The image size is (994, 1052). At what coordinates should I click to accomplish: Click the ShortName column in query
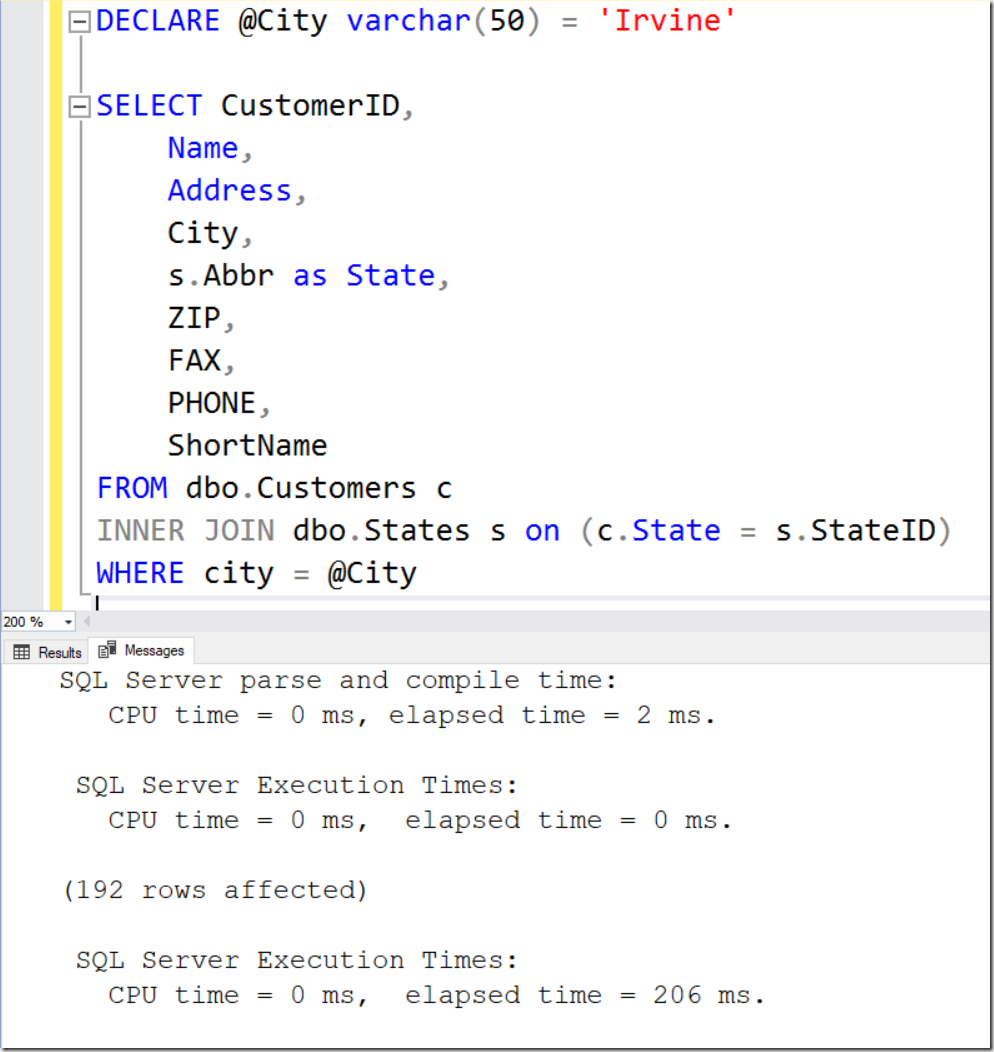click(247, 445)
